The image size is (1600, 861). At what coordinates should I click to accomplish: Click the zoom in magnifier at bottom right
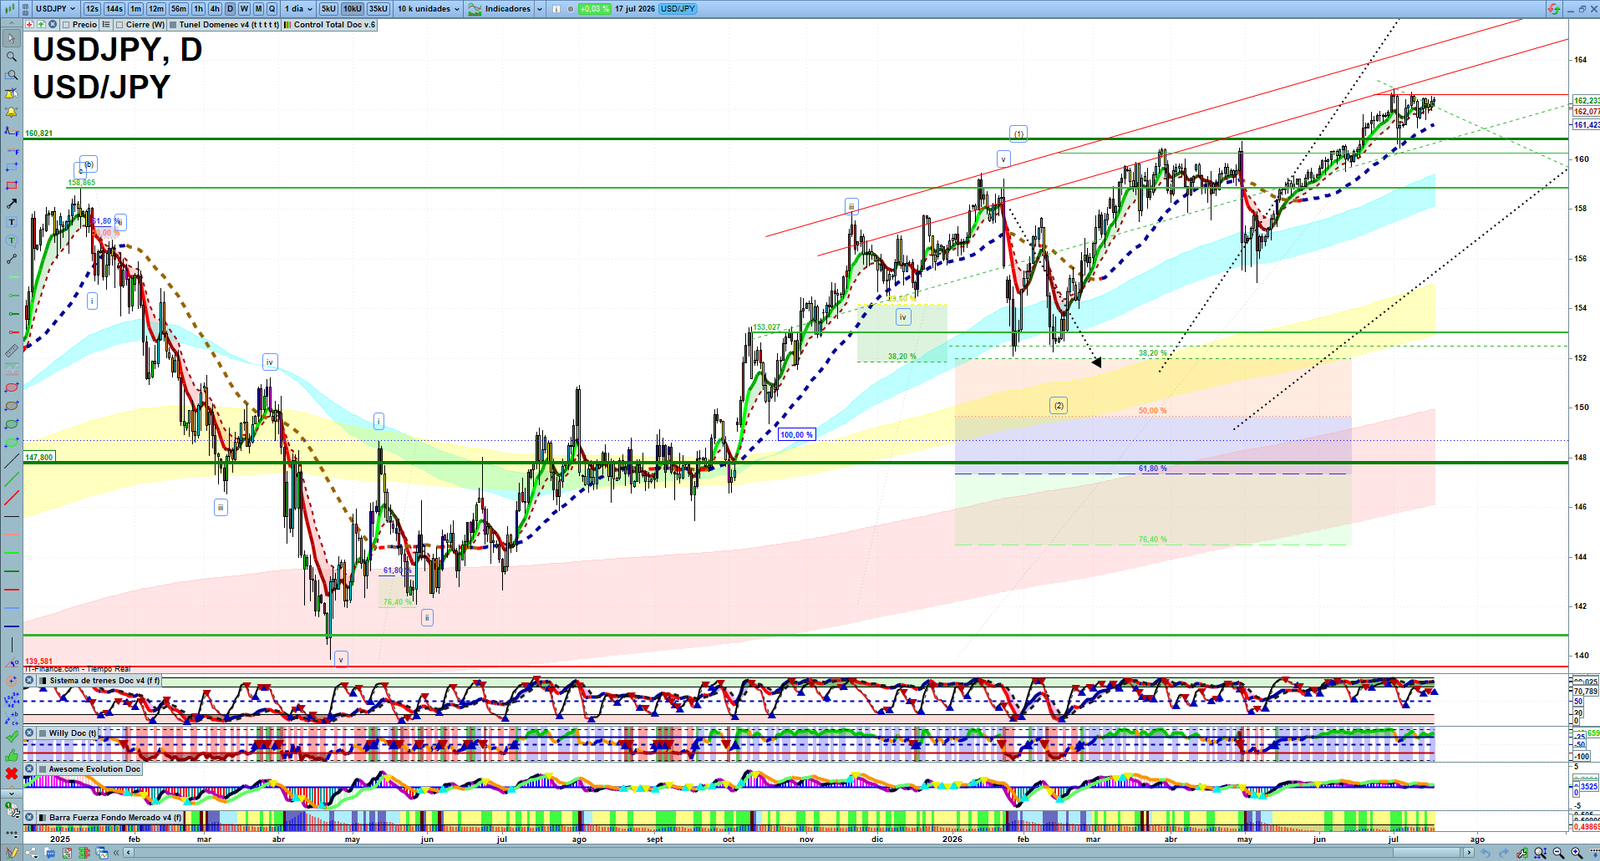pos(1576,852)
